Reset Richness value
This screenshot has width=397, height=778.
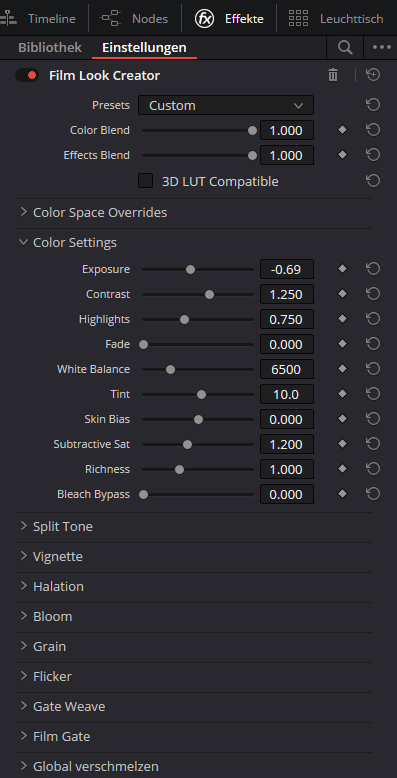[373, 469]
